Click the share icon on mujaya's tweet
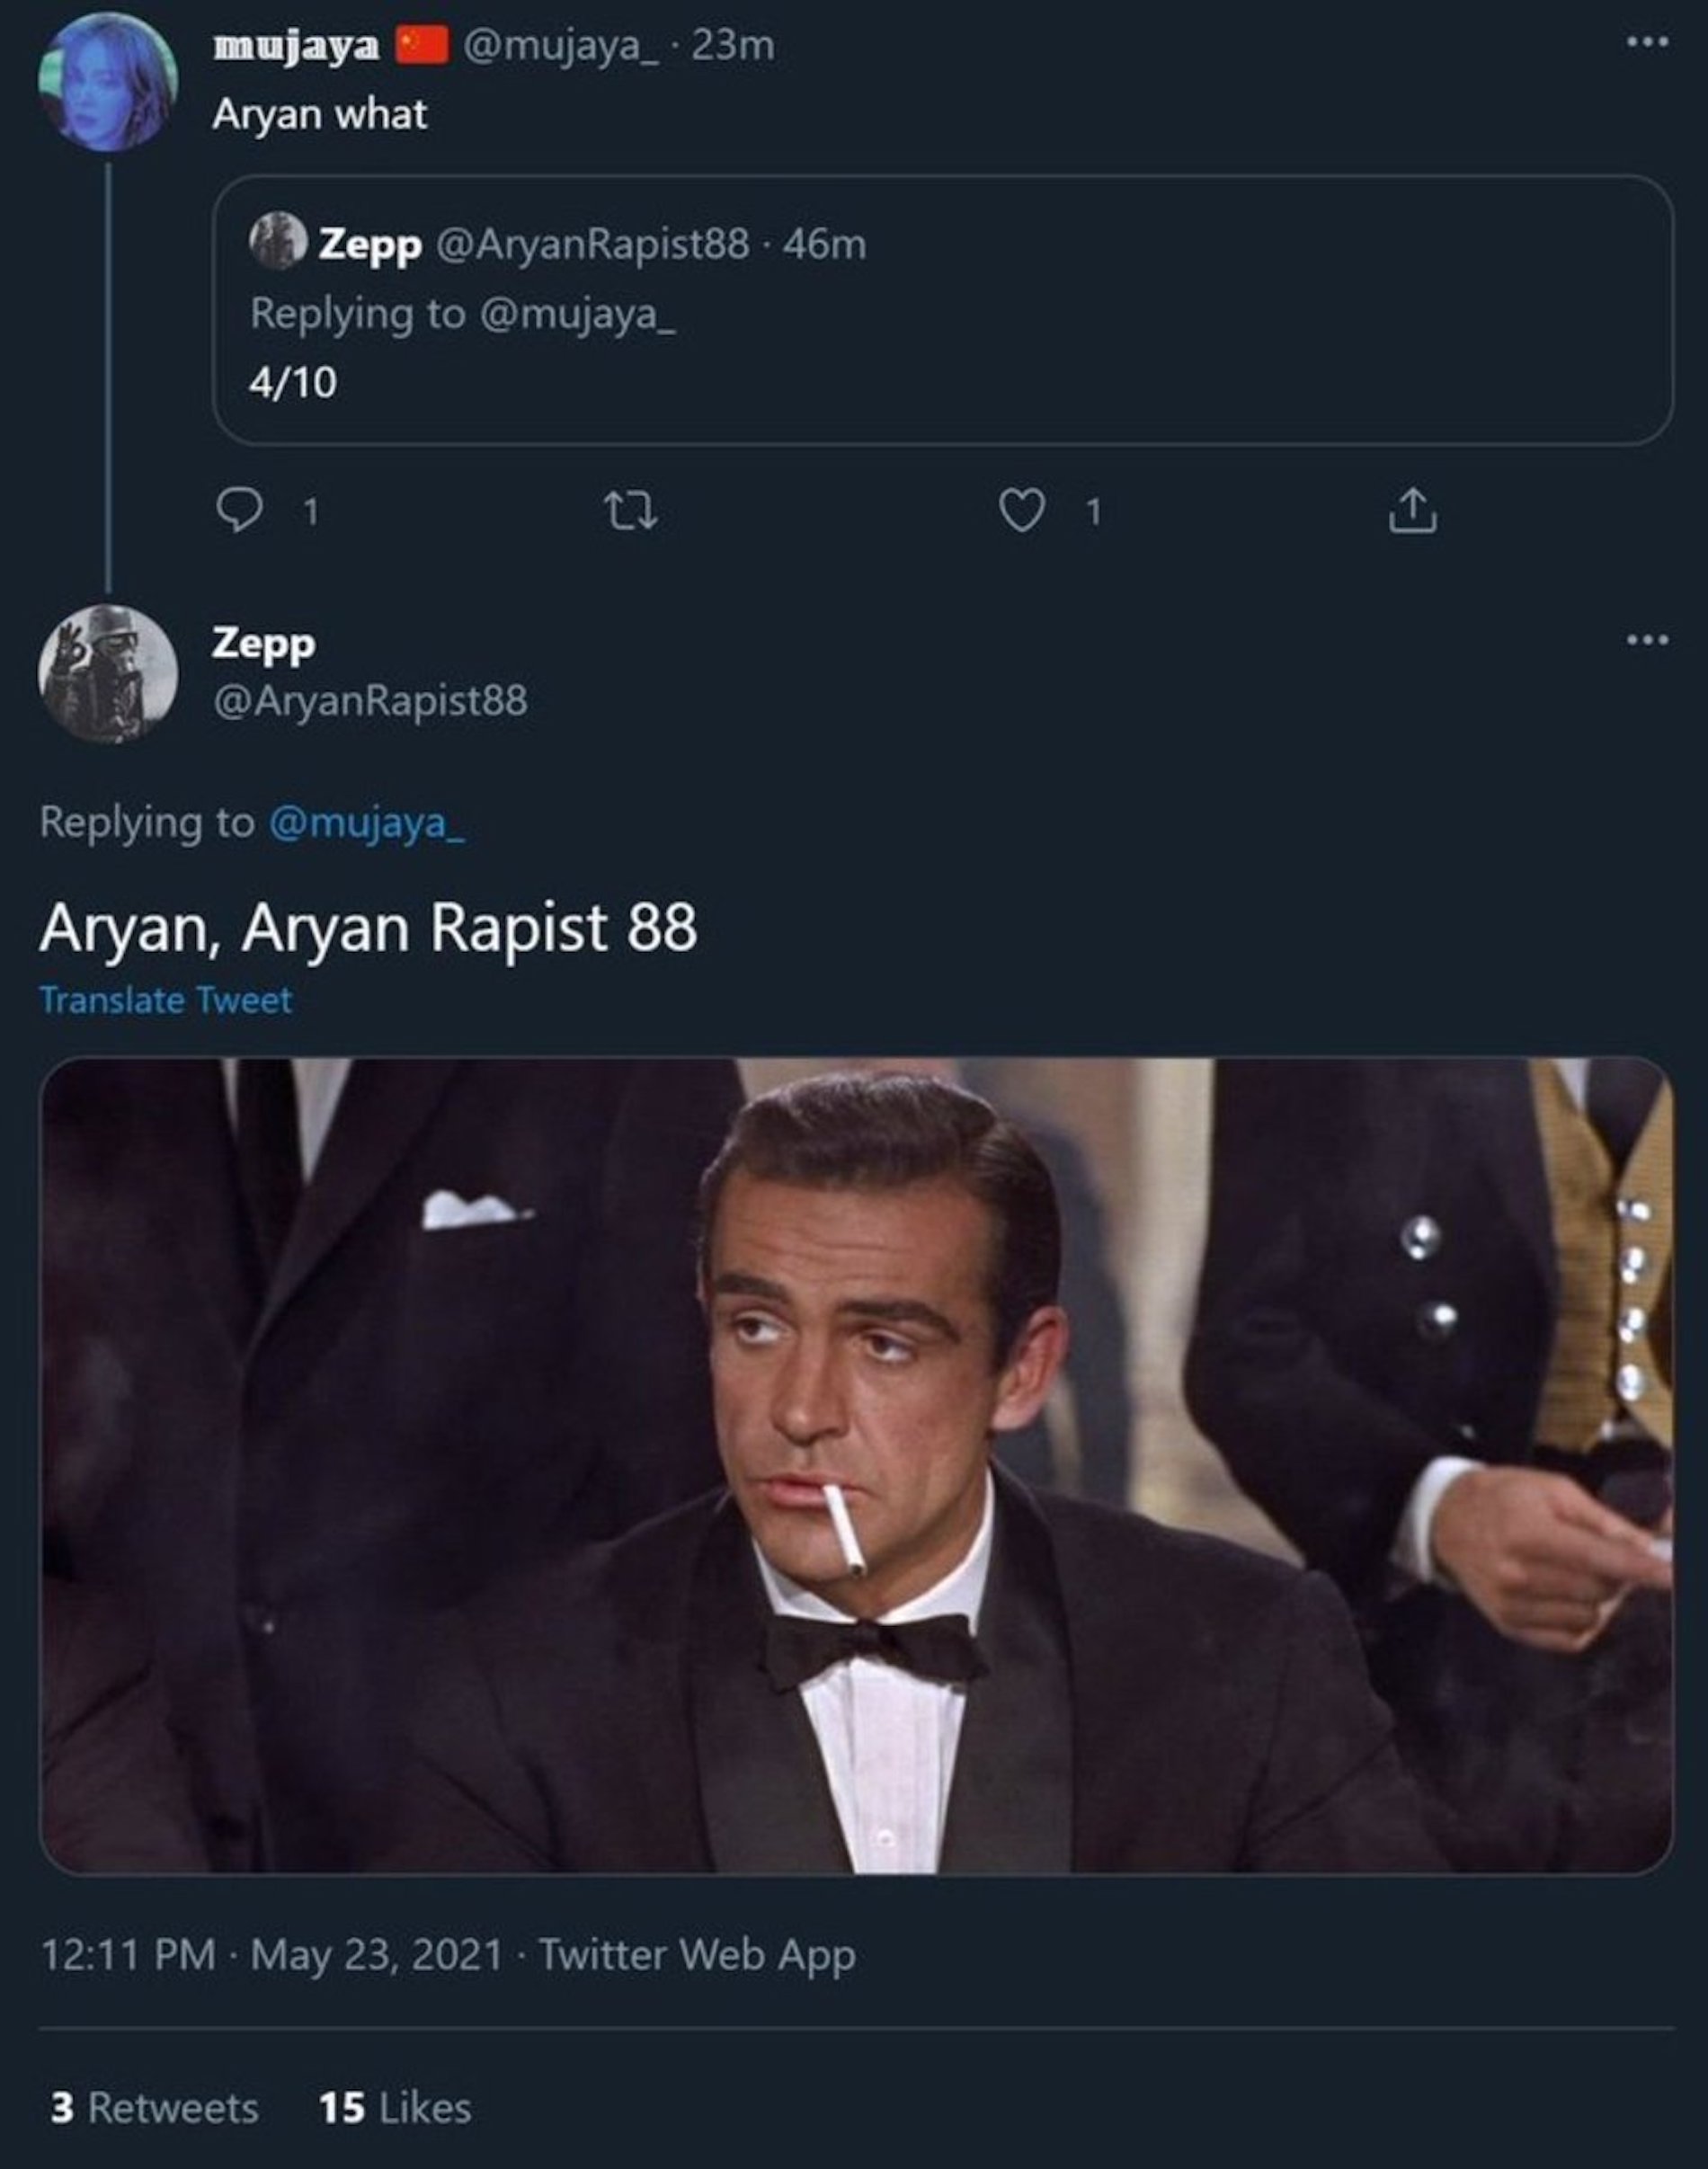Viewport: 1708px width, 2169px height. [x=1412, y=511]
